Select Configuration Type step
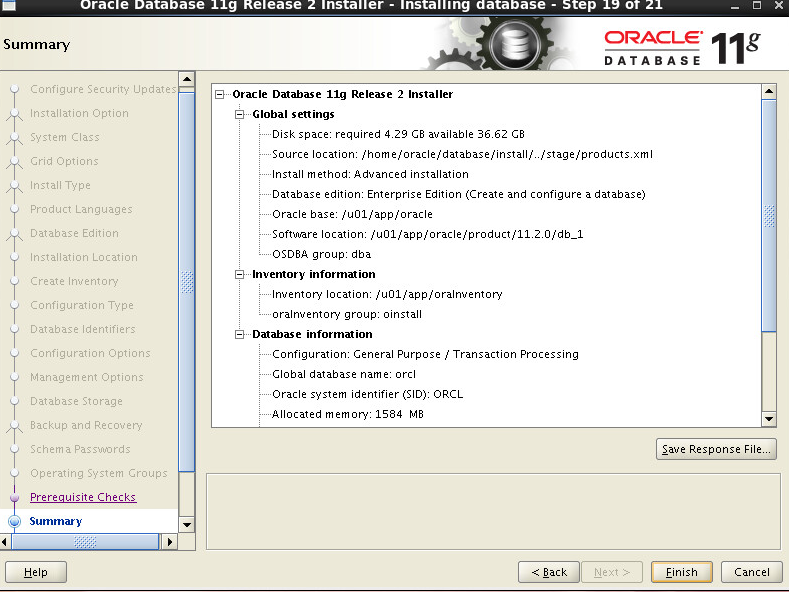 pyautogui.click(x=82, y=305)
